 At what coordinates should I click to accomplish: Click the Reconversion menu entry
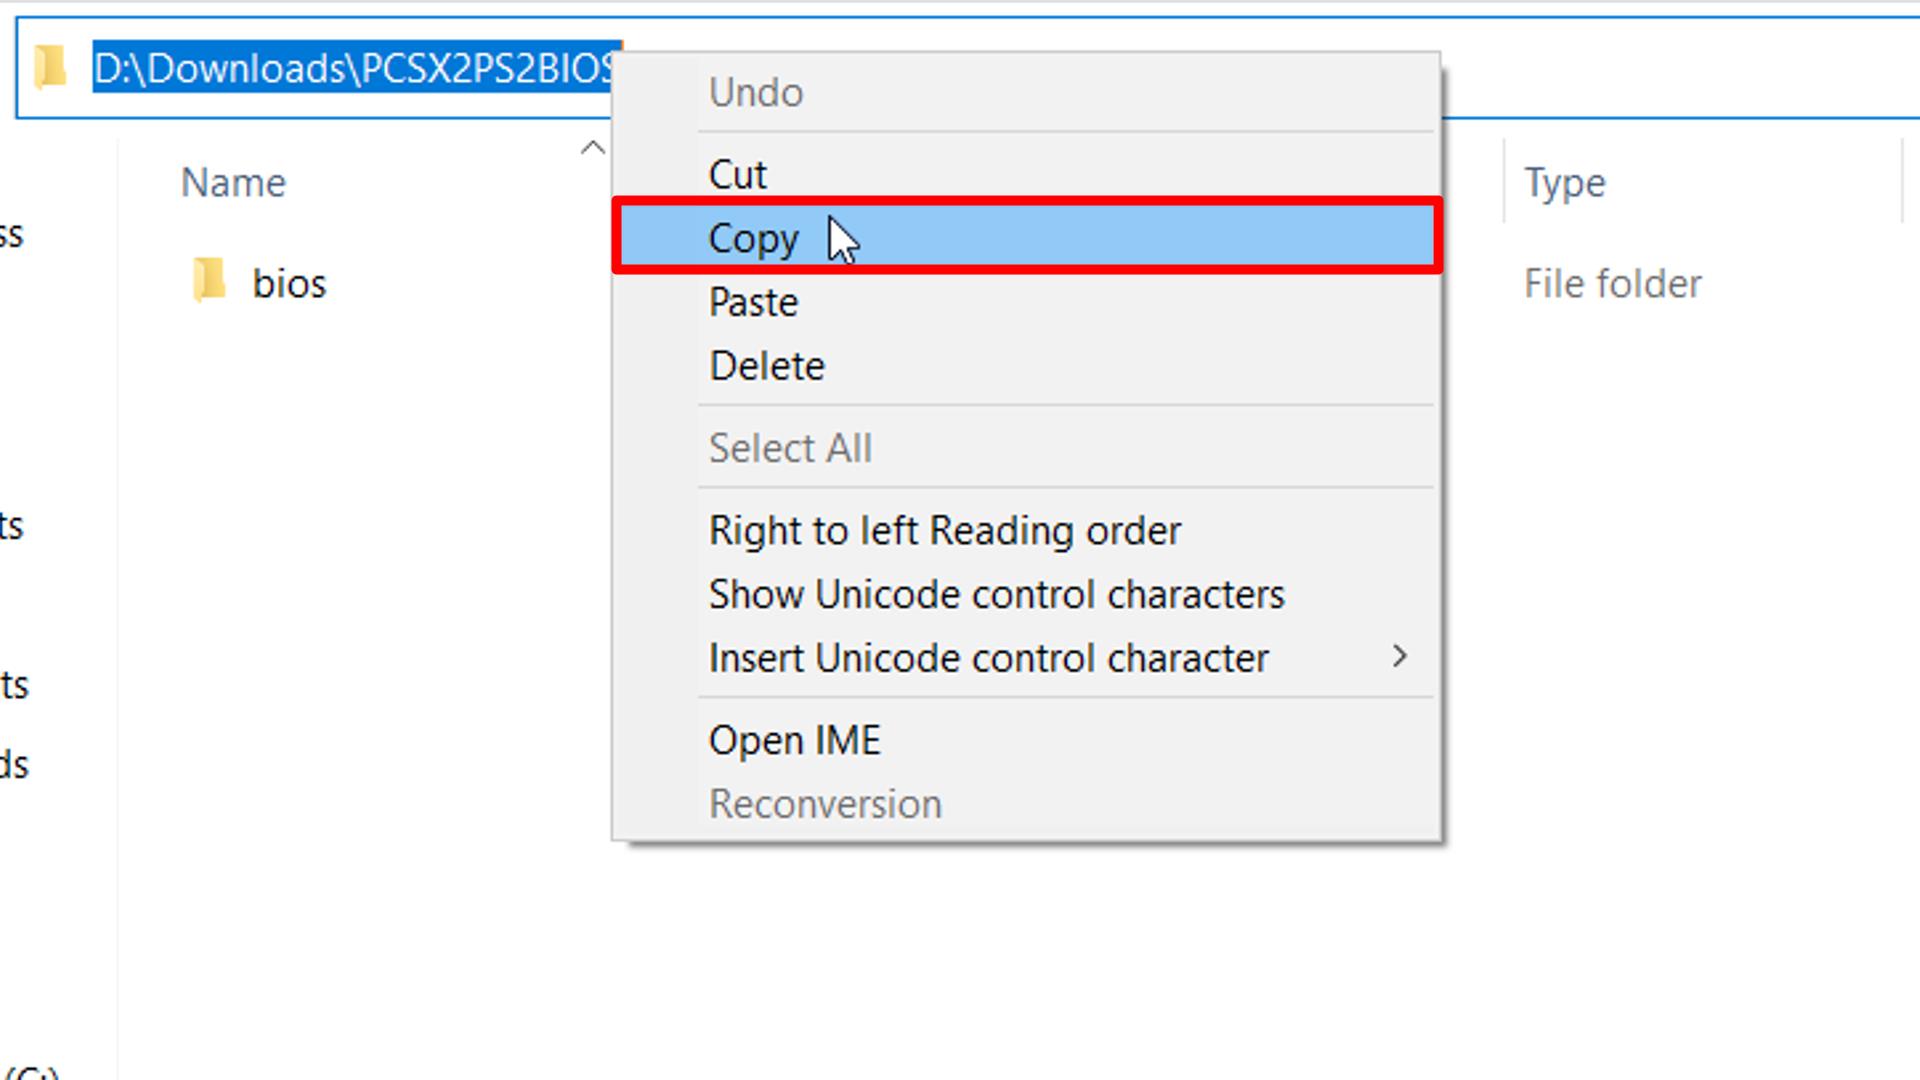[x=1027, y=804]
